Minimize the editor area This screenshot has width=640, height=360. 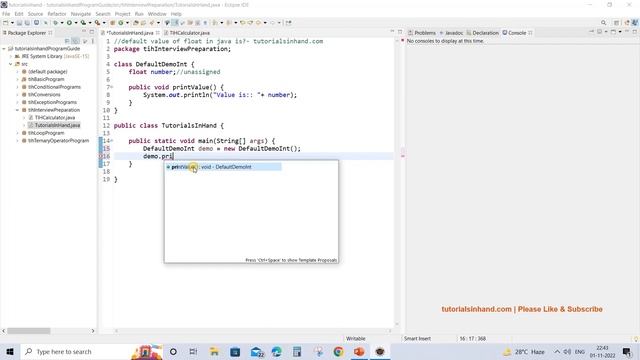point(392,32)
